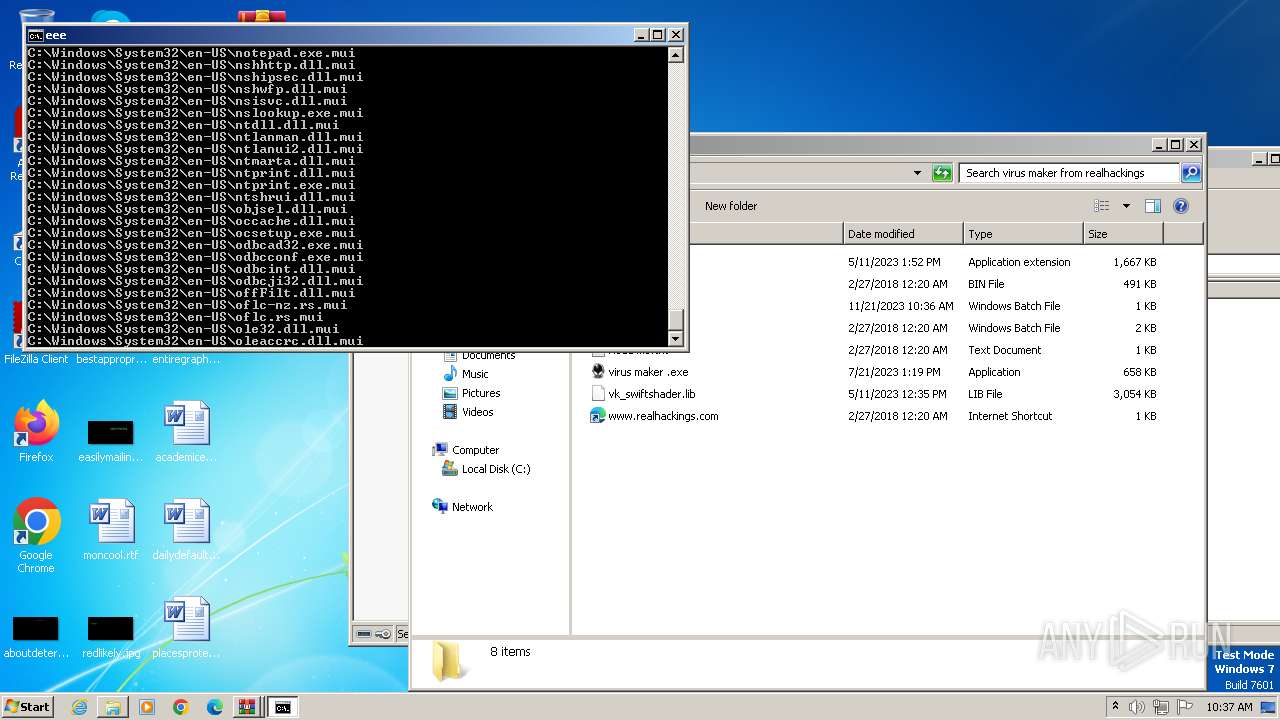Launch Microsoft Edge from the taskbar
This screenshot has width=1280, height=720.
[215, 707]
